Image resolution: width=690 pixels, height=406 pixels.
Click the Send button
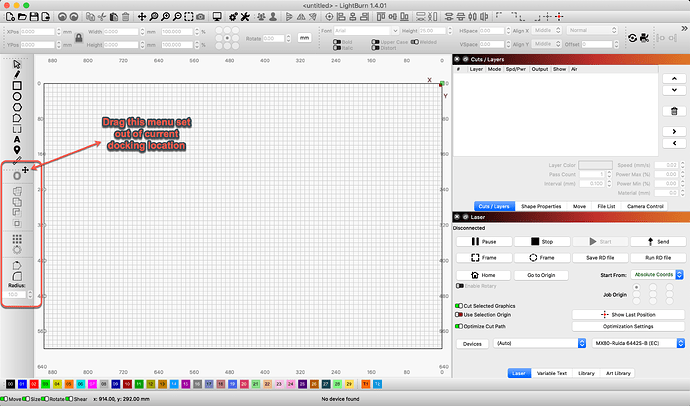pyautogui.click(x=658, y=241)
